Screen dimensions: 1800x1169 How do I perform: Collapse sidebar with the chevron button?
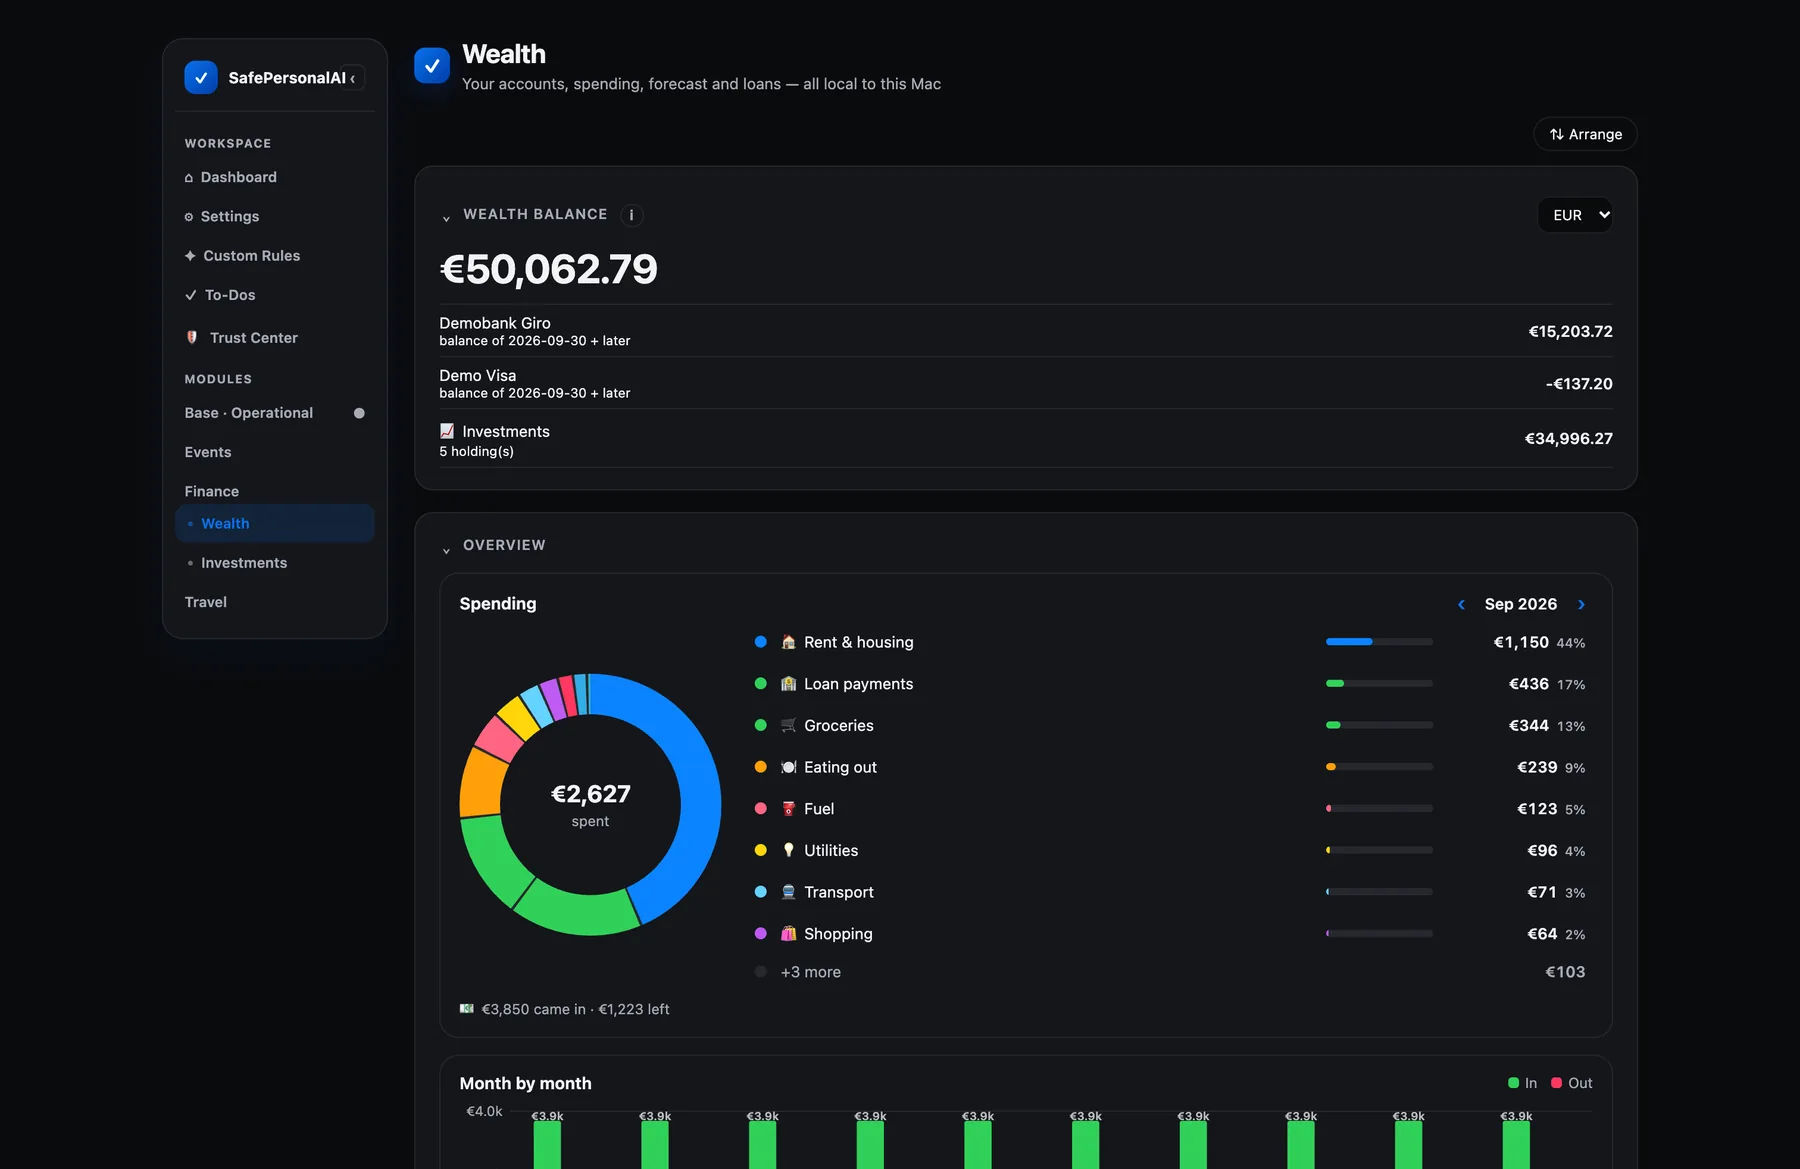click(x=352, y=78)
